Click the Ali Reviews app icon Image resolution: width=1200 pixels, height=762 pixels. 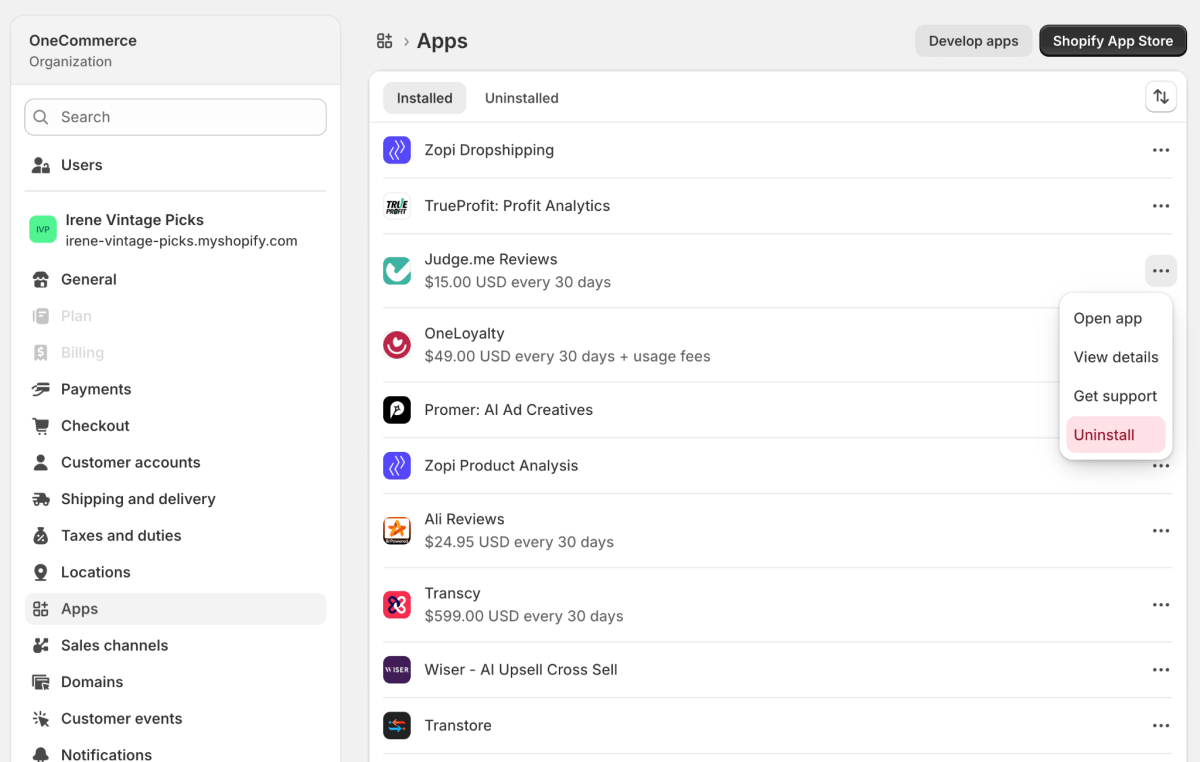click(x=397, y=531)
